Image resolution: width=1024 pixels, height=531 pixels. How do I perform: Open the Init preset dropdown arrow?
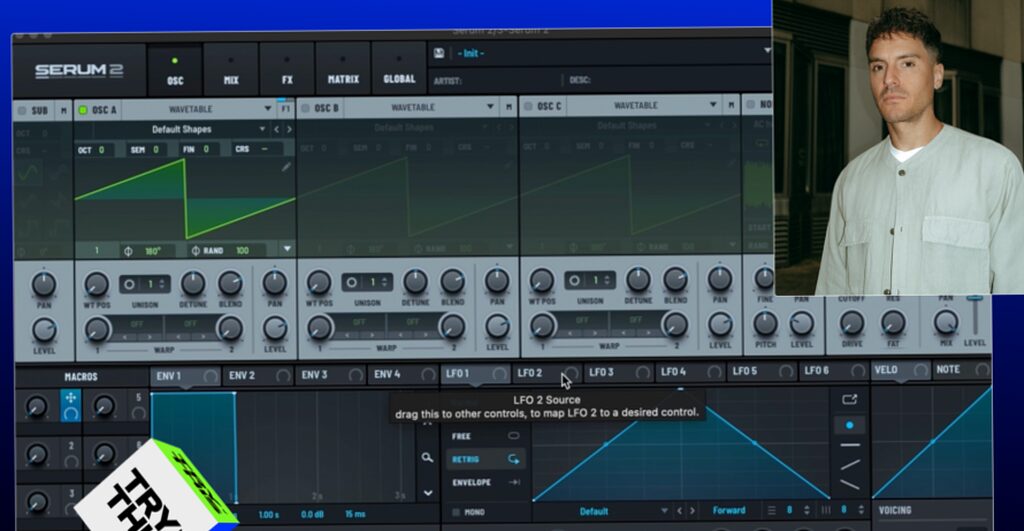coord(767,50)
